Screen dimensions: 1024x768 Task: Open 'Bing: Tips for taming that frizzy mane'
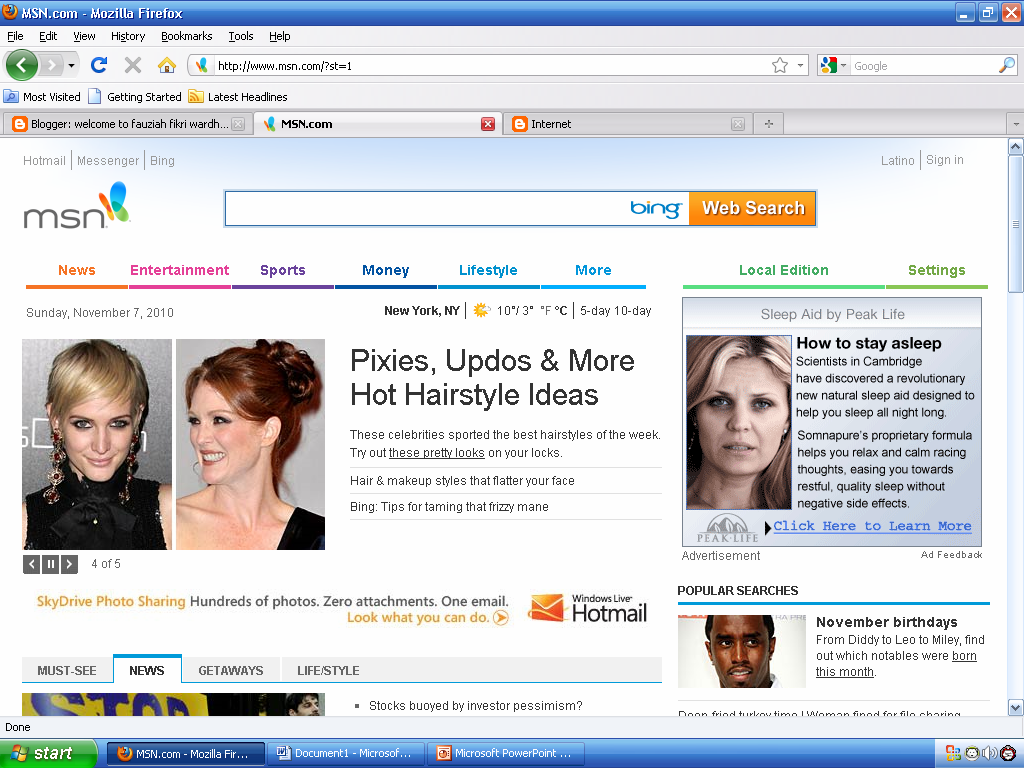click(x=449, y=507)
